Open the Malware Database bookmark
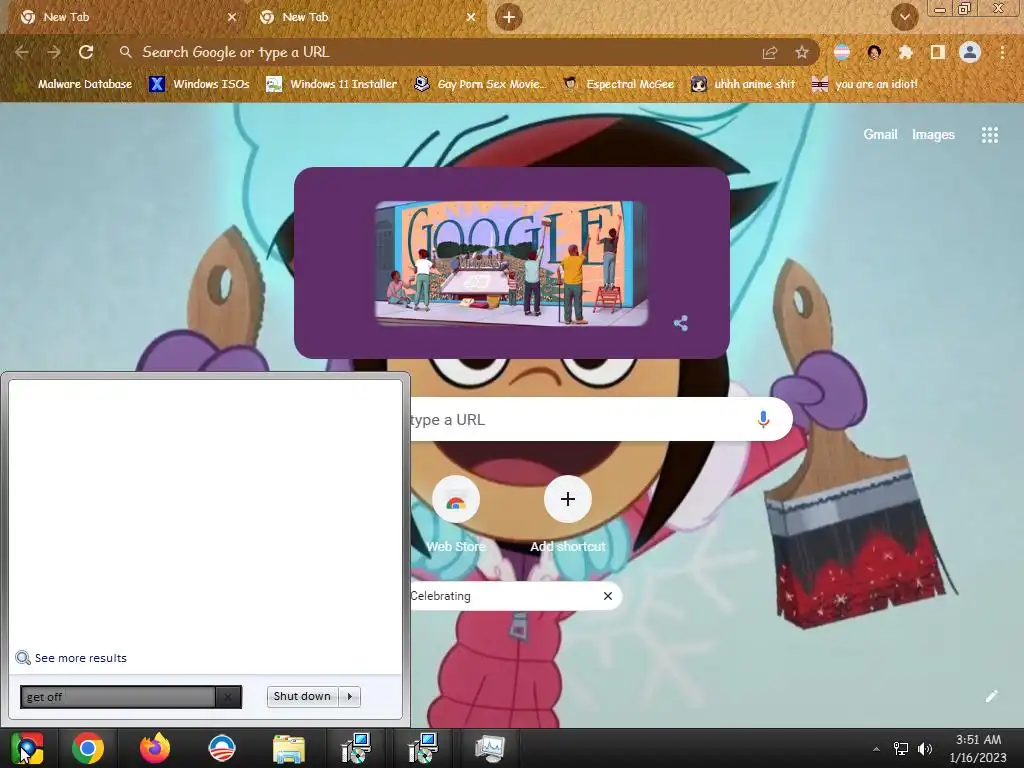1024x768 pixels. click(x=74, y=84)
